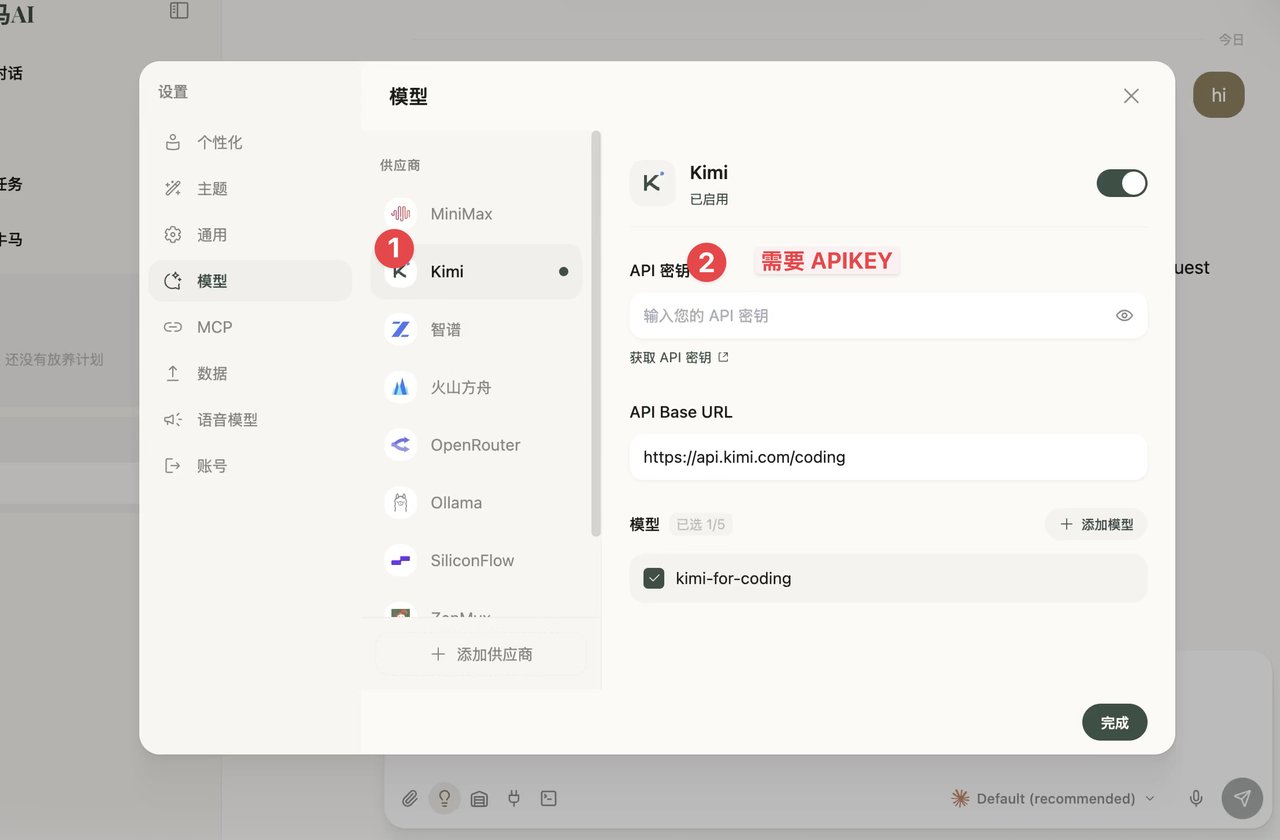The image size is (1280, 840).
Task: Show API key with the eye icon
Action: [1124, 315]
